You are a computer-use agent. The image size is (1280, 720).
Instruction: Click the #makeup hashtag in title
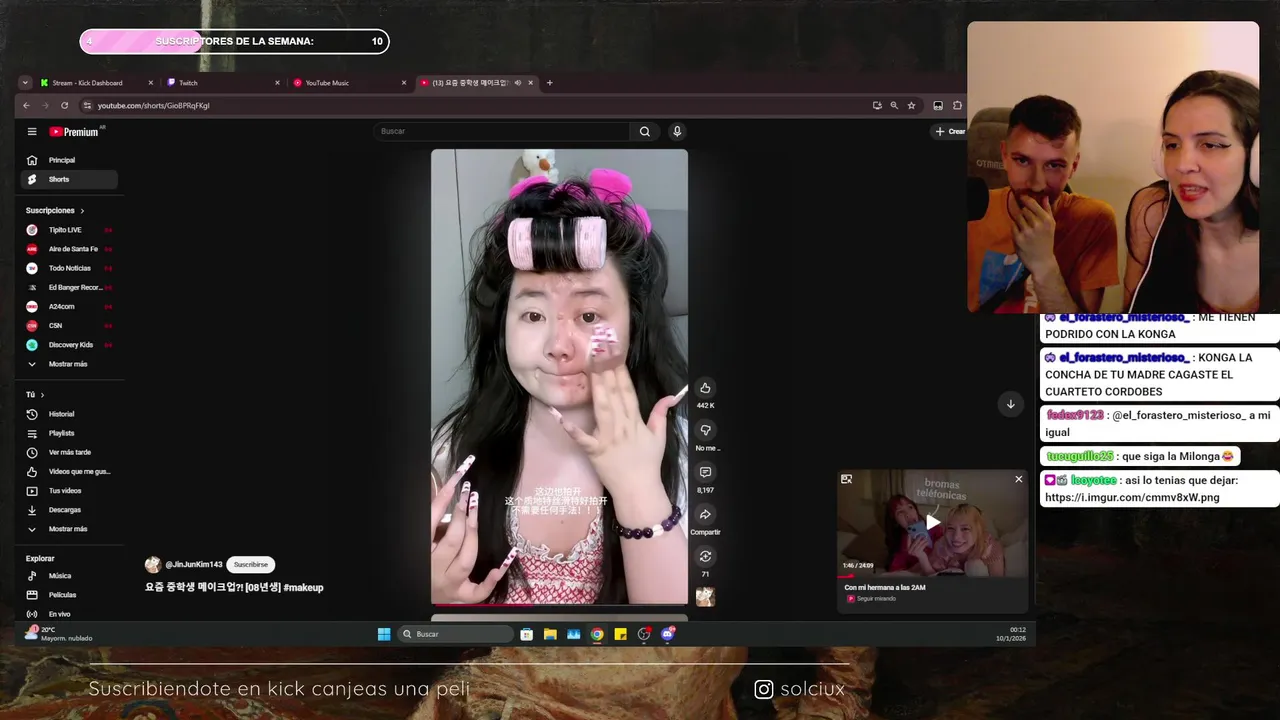click(303, 588)
